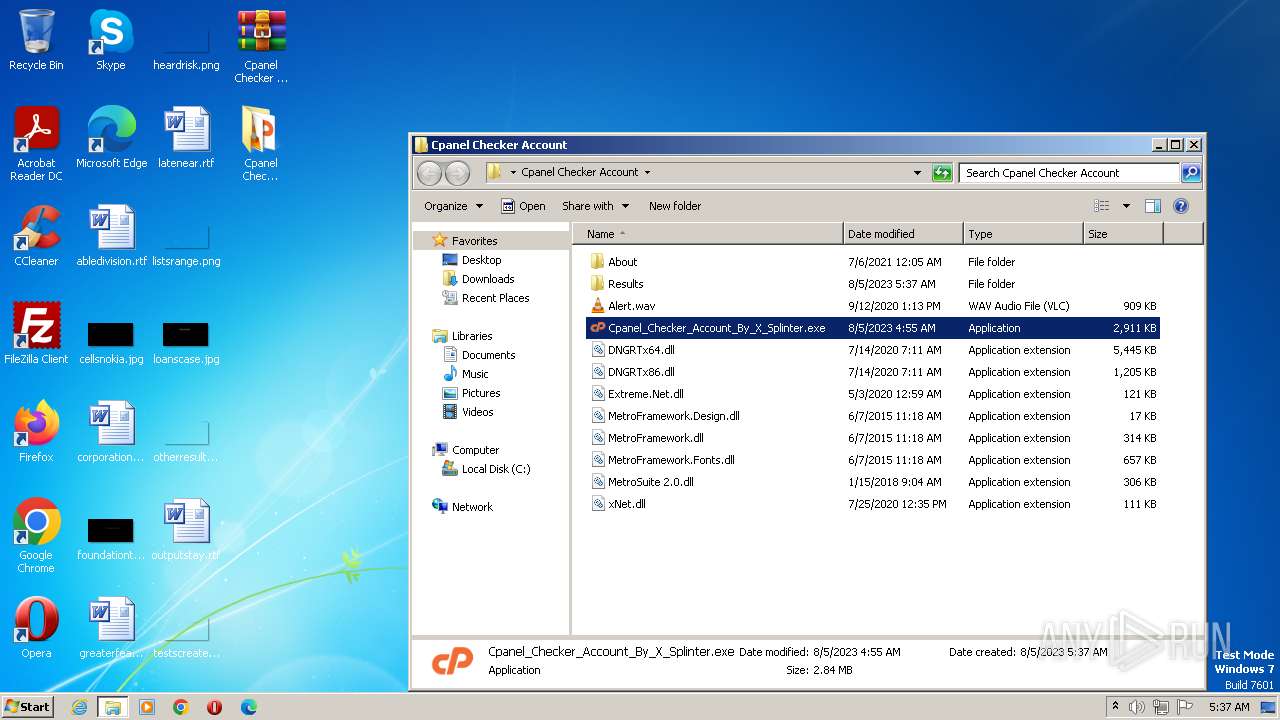Expand the views options dropdown arrow
Screen dimensions: 1280x720
(x=1126, y=206)
